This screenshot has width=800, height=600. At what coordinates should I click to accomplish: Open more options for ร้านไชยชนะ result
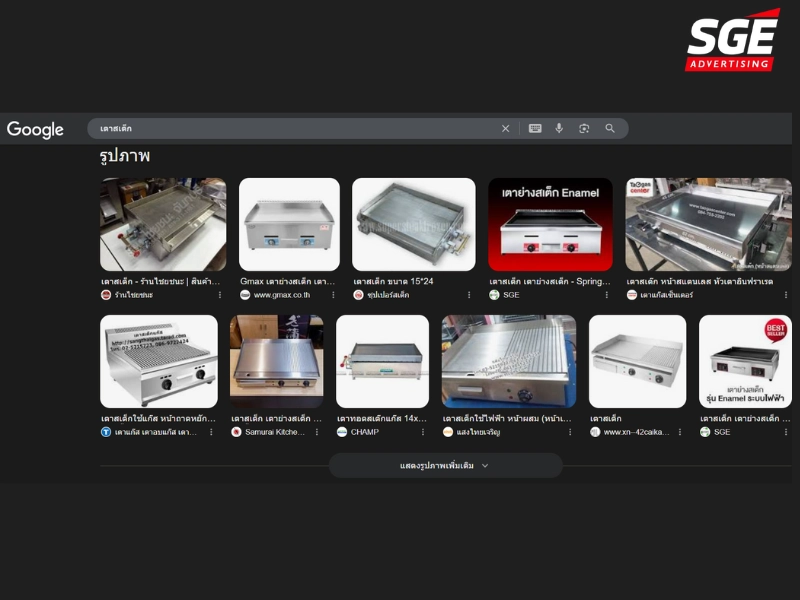click(x=220, y=295)
